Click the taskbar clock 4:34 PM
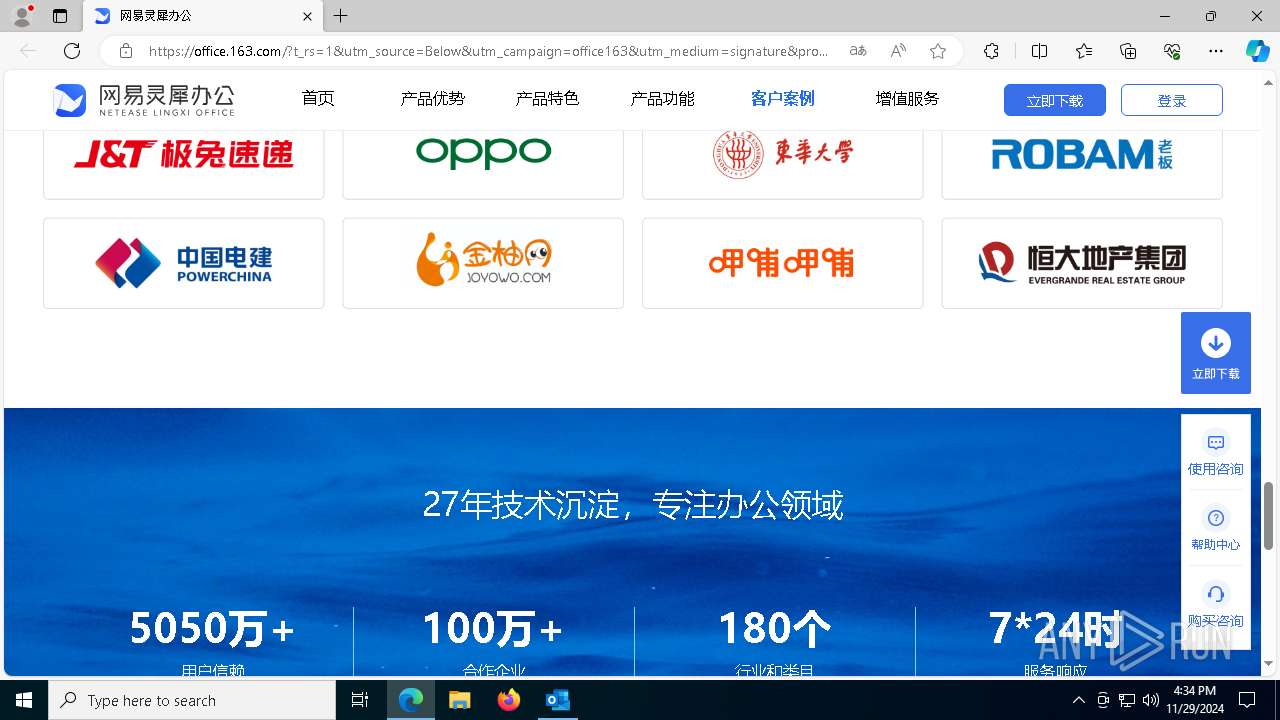This screenshot has width=1280, height=720. click(x=1195, y=700)
